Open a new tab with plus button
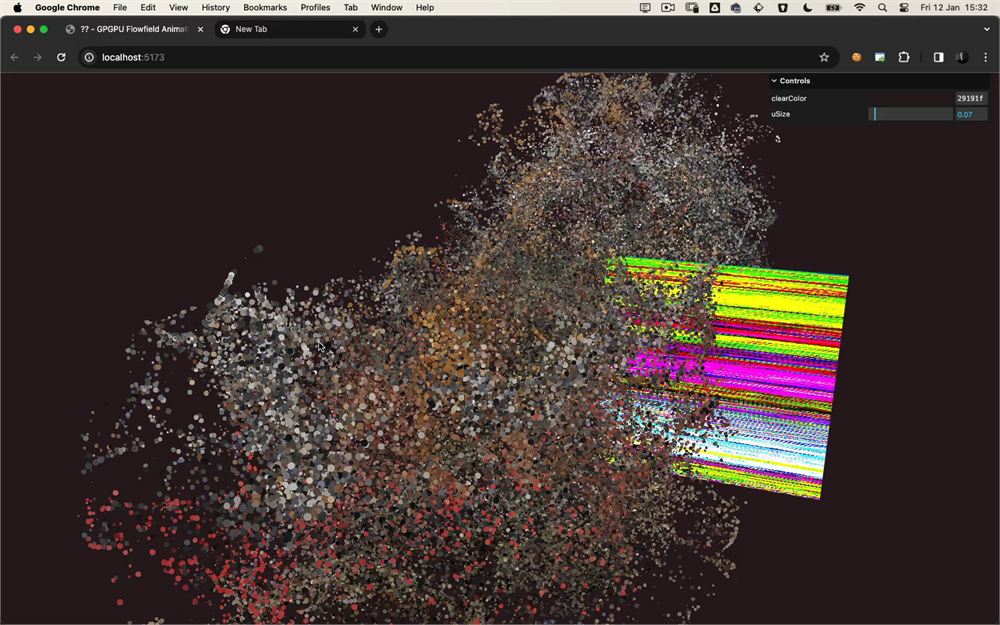The image size is (1000, 625). pyautogui.click(x=378, y=29)
